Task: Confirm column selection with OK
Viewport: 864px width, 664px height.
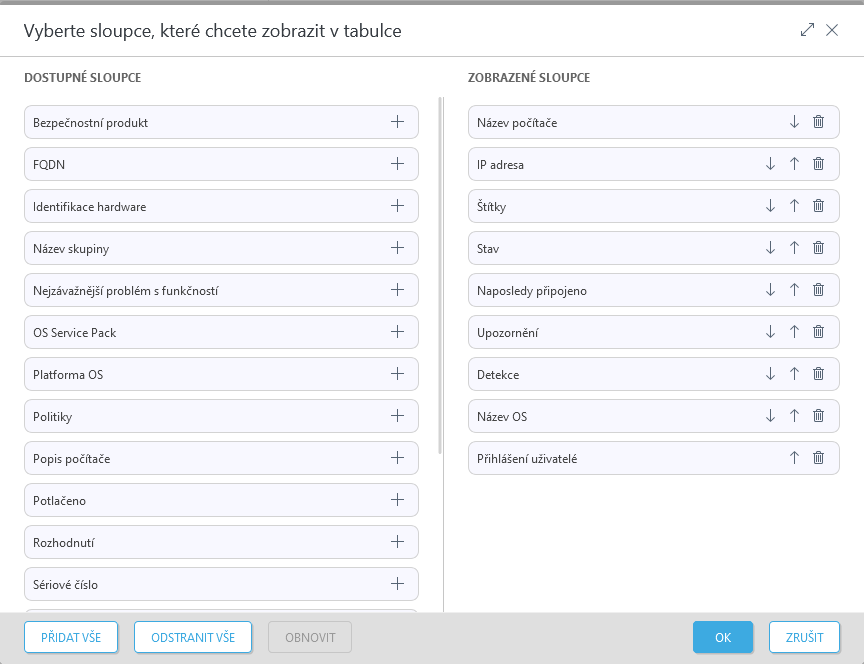Action: 722,637
